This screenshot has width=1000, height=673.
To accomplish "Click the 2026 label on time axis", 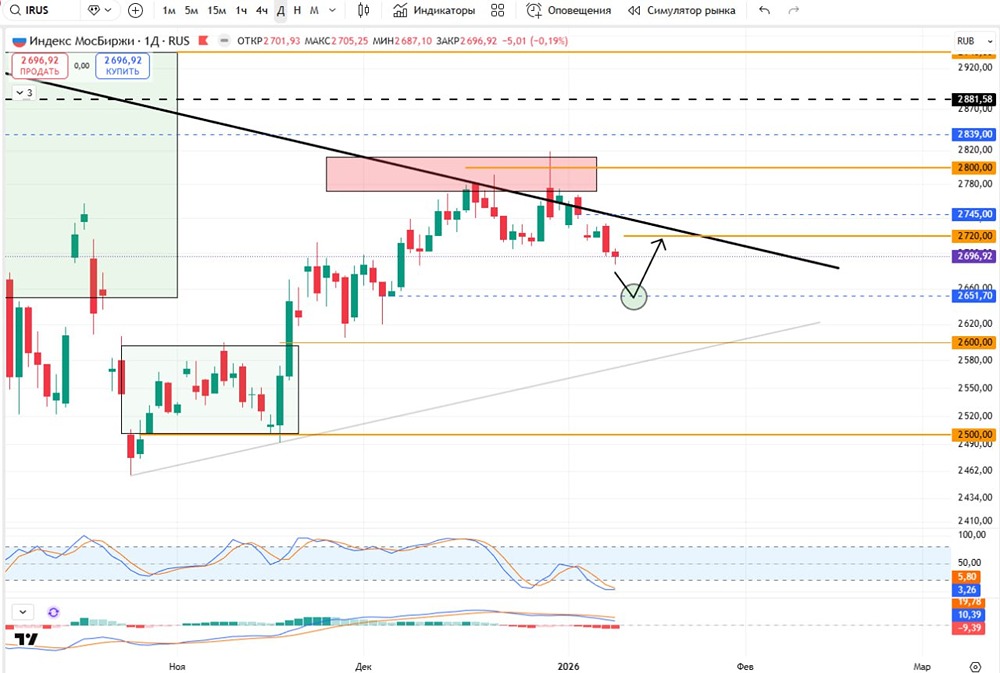I will 568,667.
